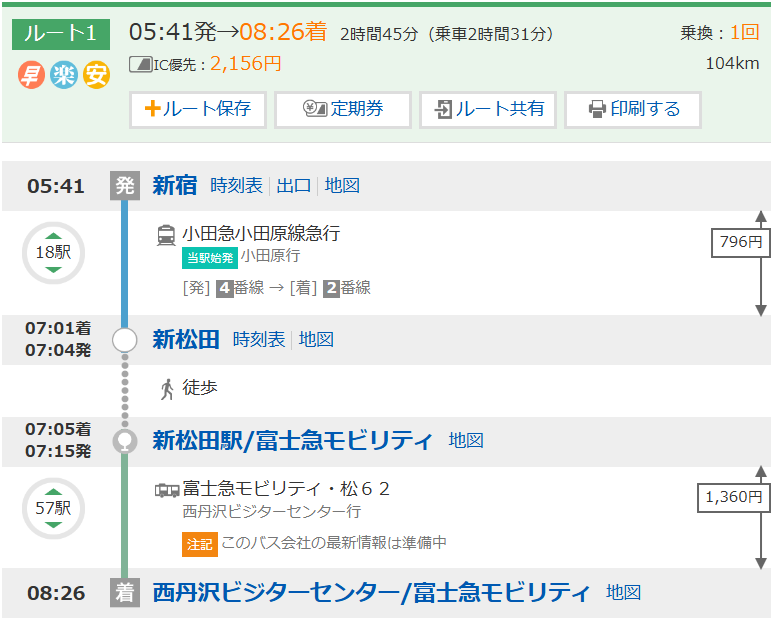Viewport: 771px width, 619px height.
Task: Open the 新松田駅/富士急モビリティ bus stop link
Action: (293, 441)
